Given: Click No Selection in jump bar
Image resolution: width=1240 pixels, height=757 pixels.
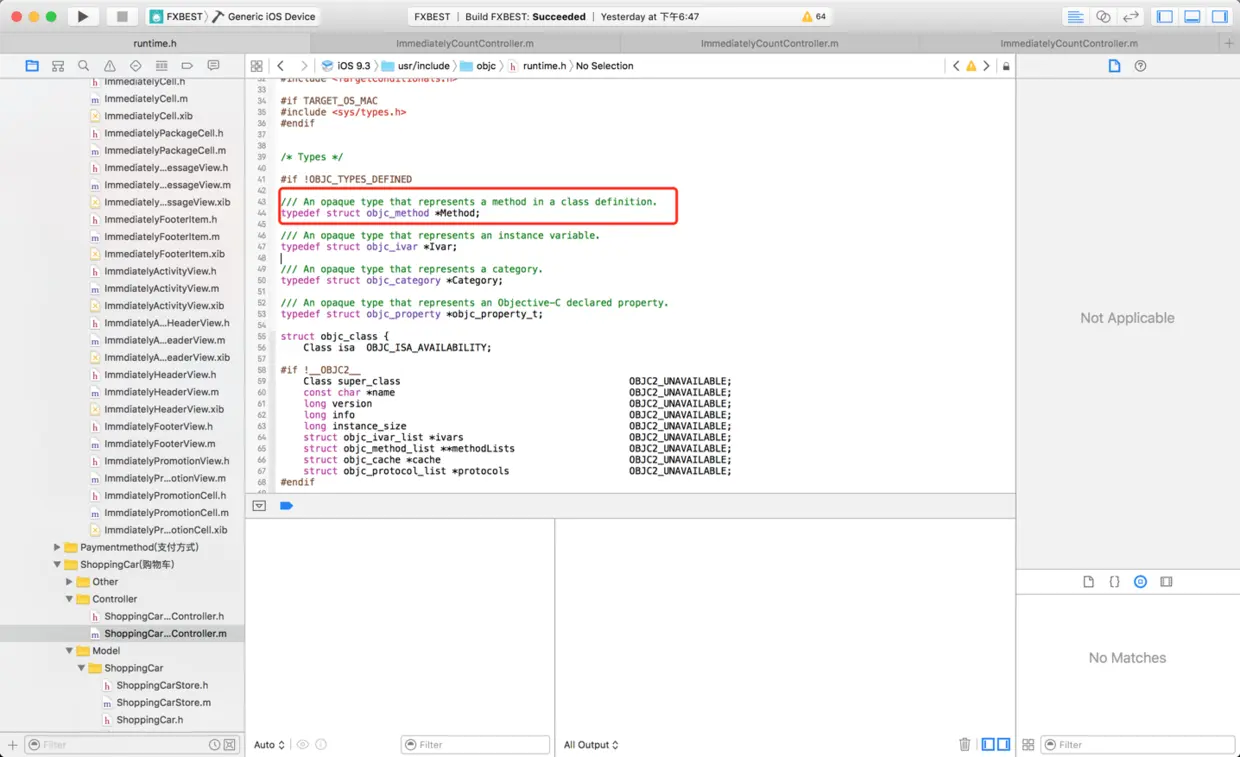Looking at the screenshot, I should point(604,66).
